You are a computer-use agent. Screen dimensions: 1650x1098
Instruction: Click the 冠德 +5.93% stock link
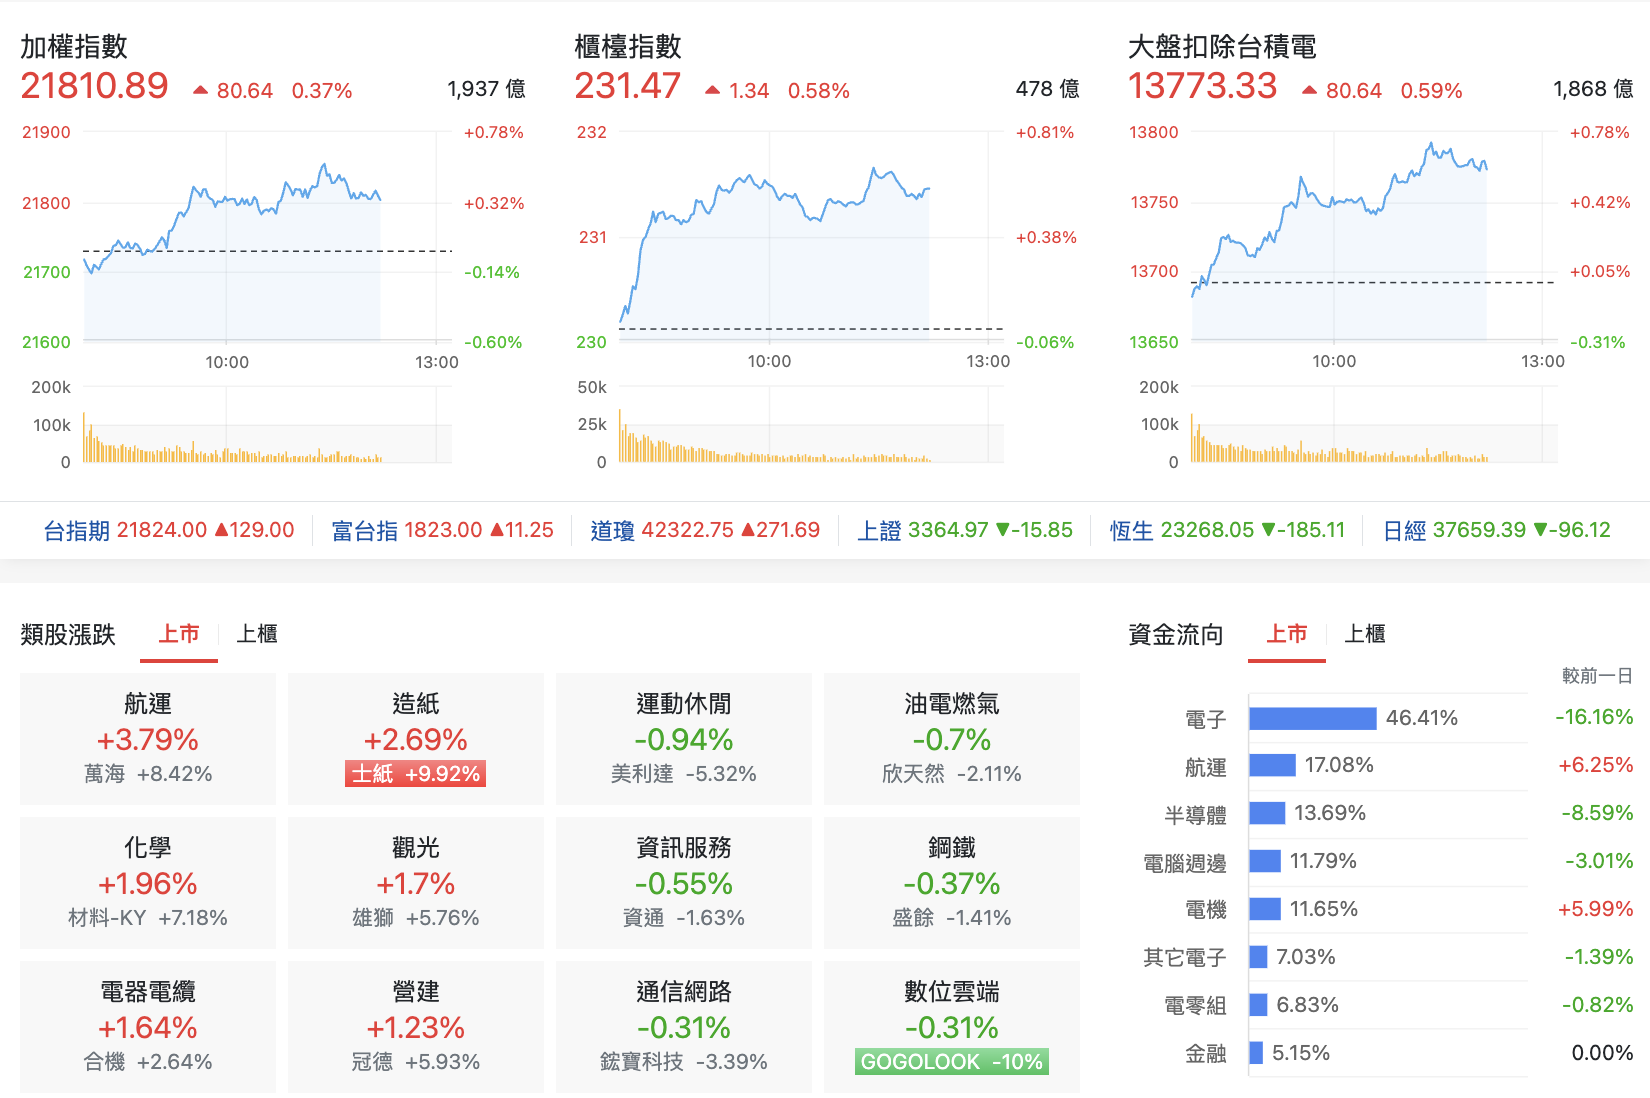416,1062
